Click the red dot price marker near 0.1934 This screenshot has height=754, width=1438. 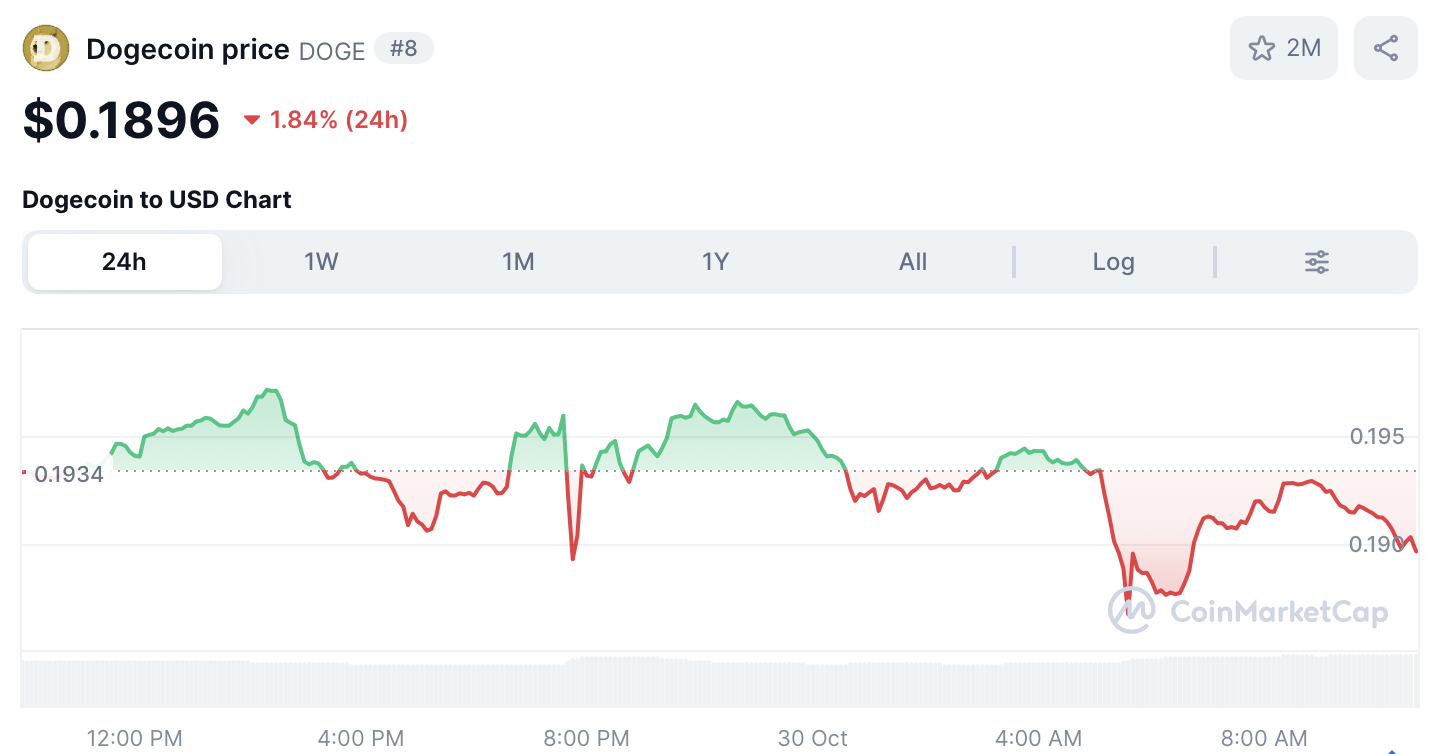[22, 473]
